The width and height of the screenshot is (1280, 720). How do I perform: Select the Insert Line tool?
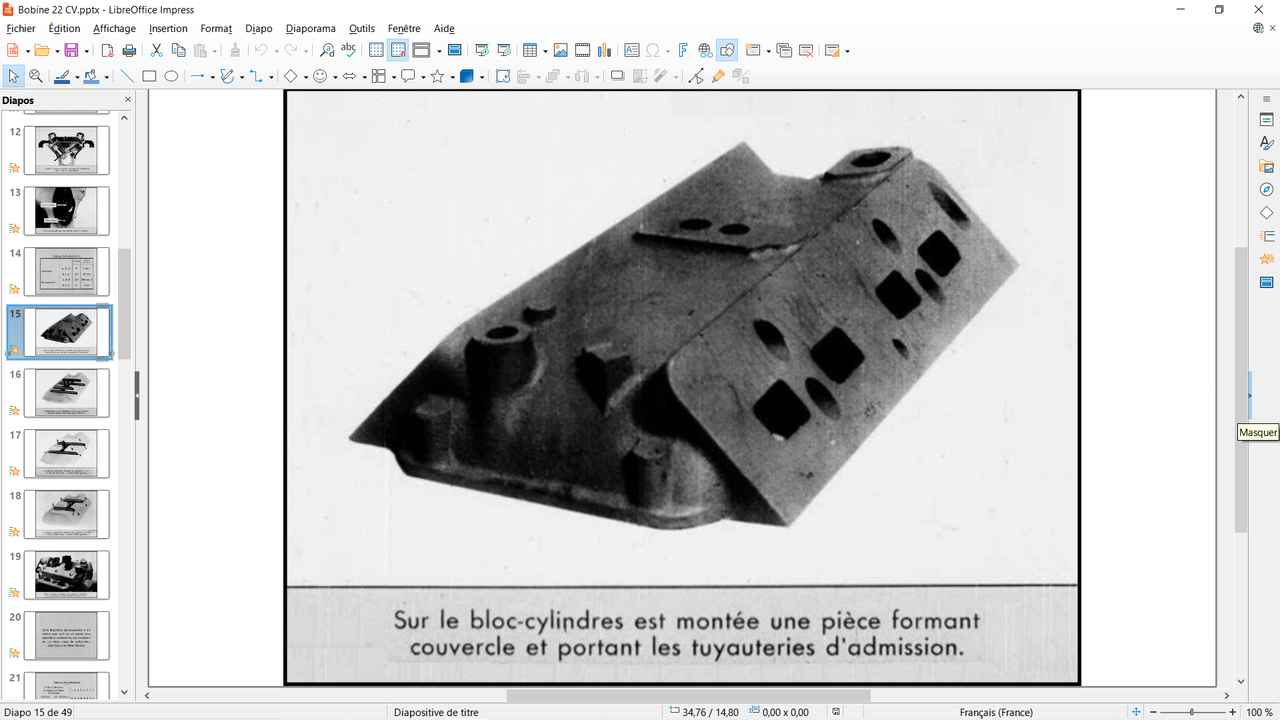[127, 76]
